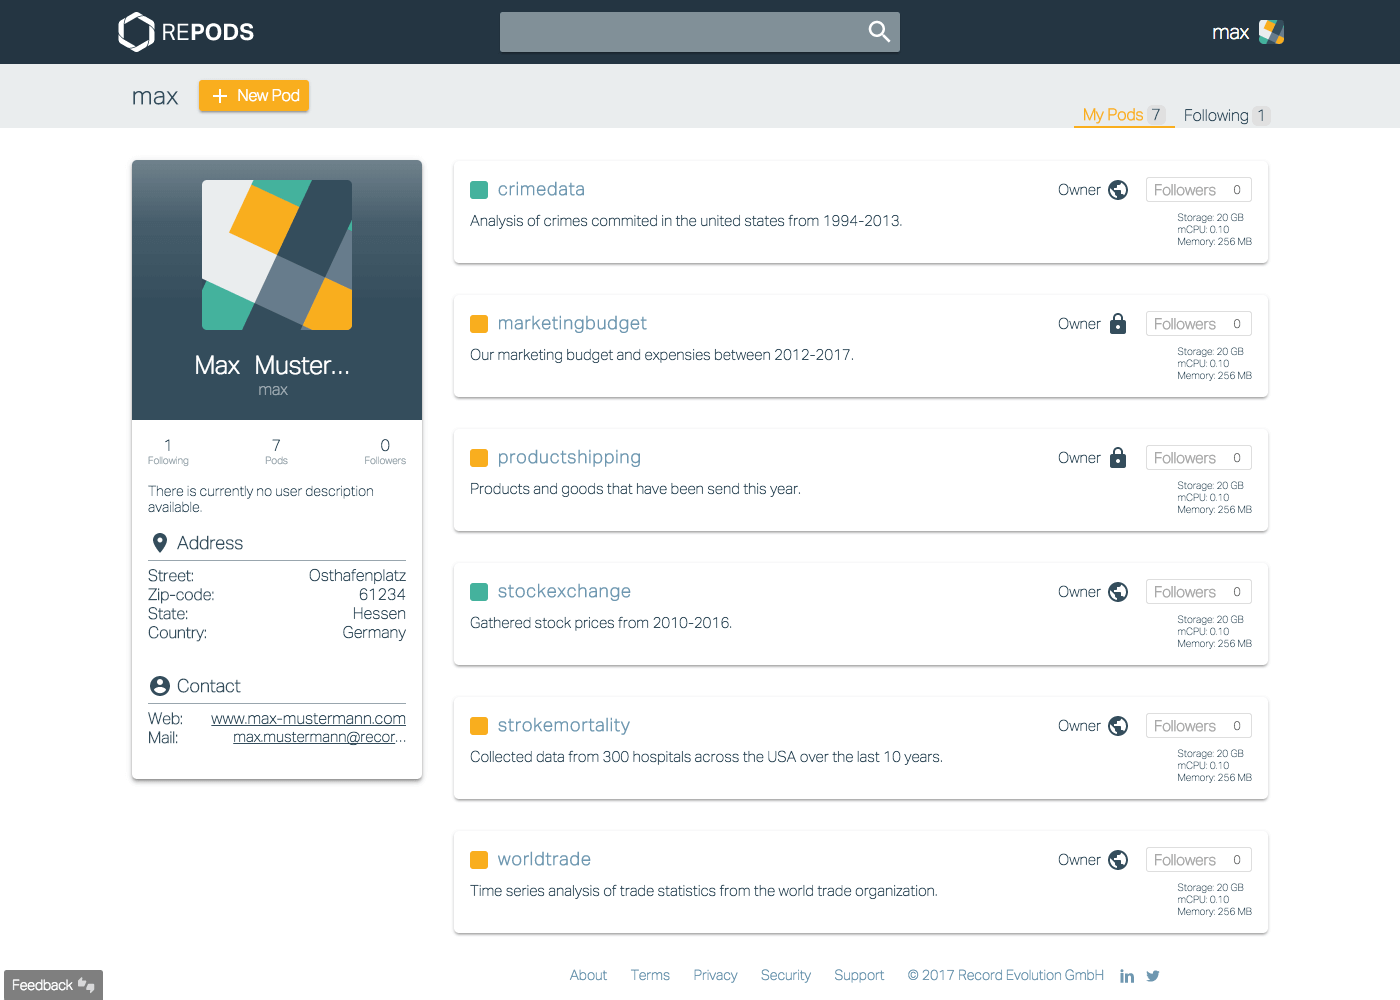Click the globe icon on stockexchange pod
The width and height of the screenshot is (1400, 1000).
click(x=1118, y=591)
